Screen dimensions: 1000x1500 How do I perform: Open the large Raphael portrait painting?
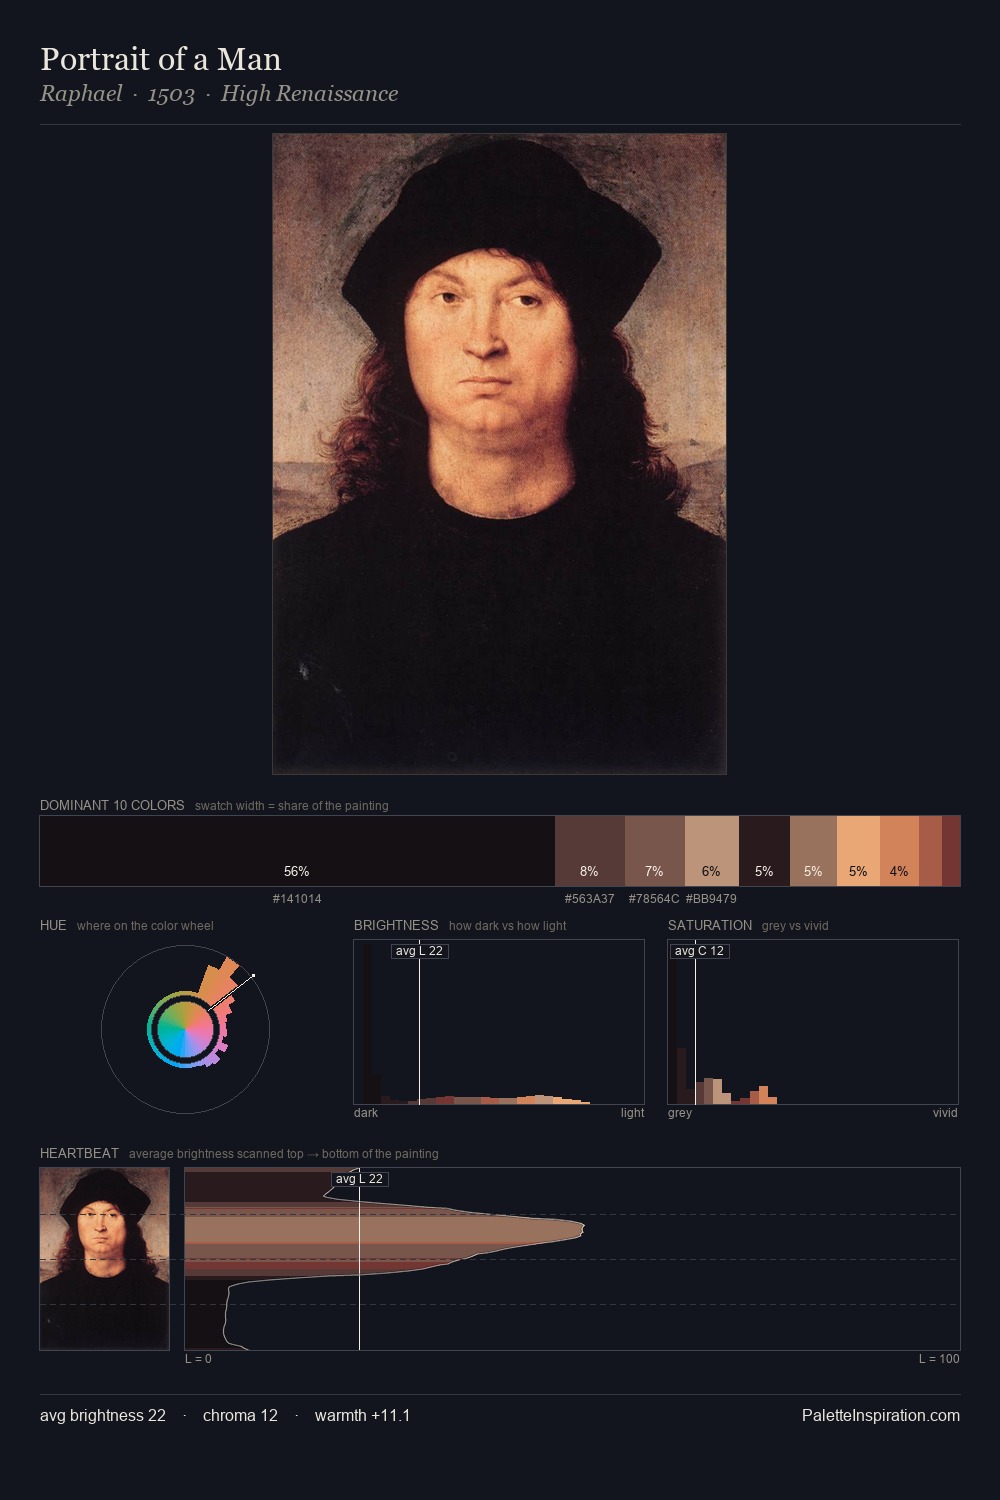pyautogui.click(x=499, y=454)
